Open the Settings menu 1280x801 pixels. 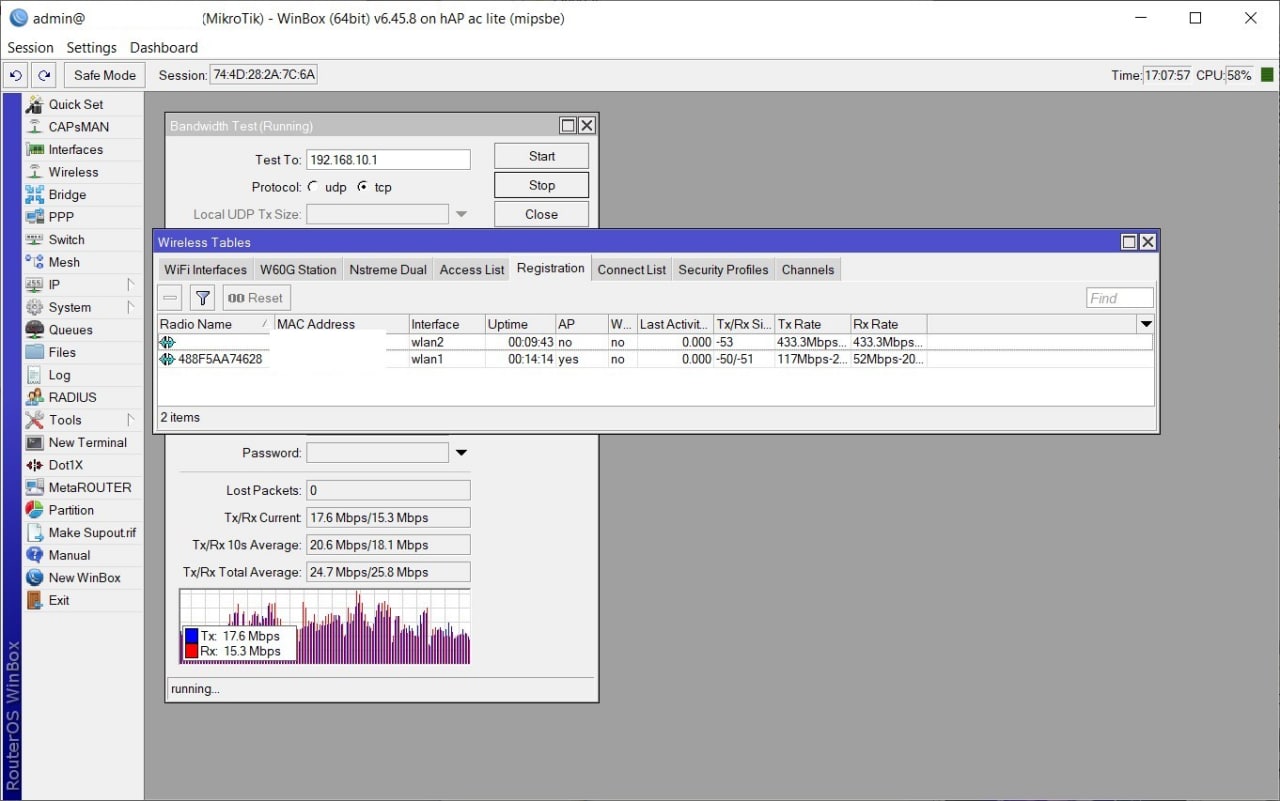(x=91, y=47)
